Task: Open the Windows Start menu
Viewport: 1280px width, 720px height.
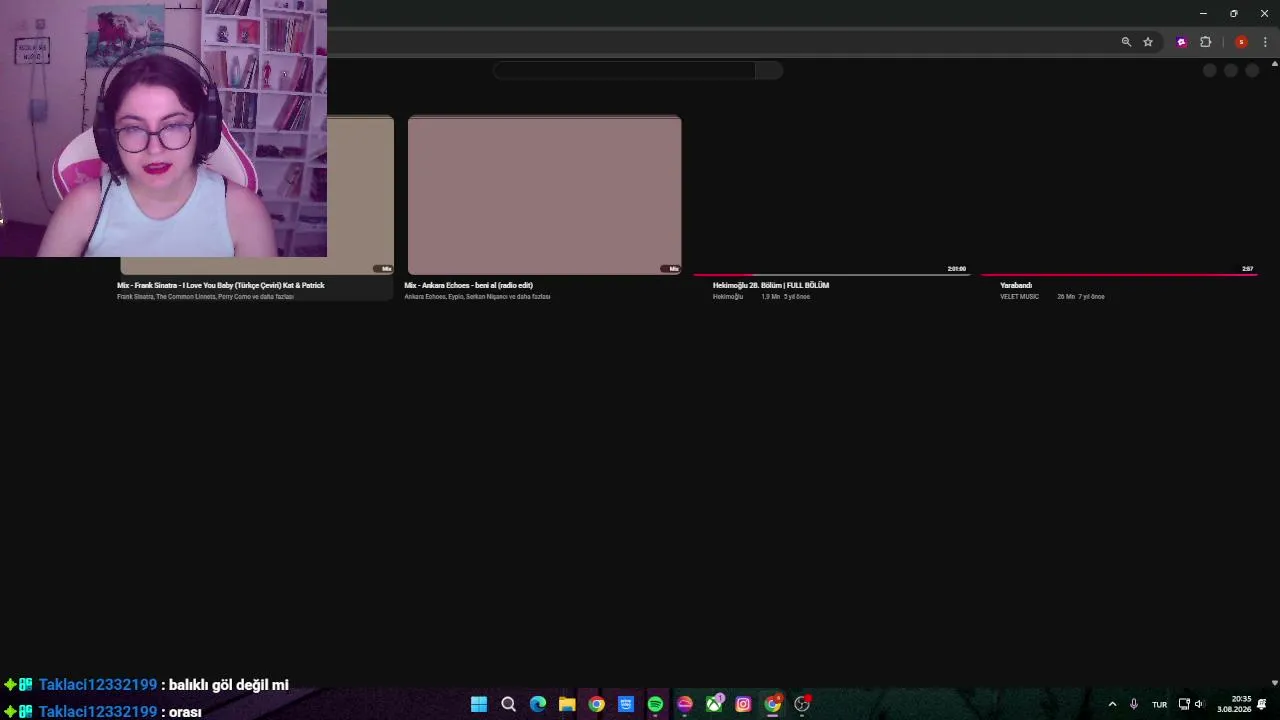Action: tap(479, 704)
